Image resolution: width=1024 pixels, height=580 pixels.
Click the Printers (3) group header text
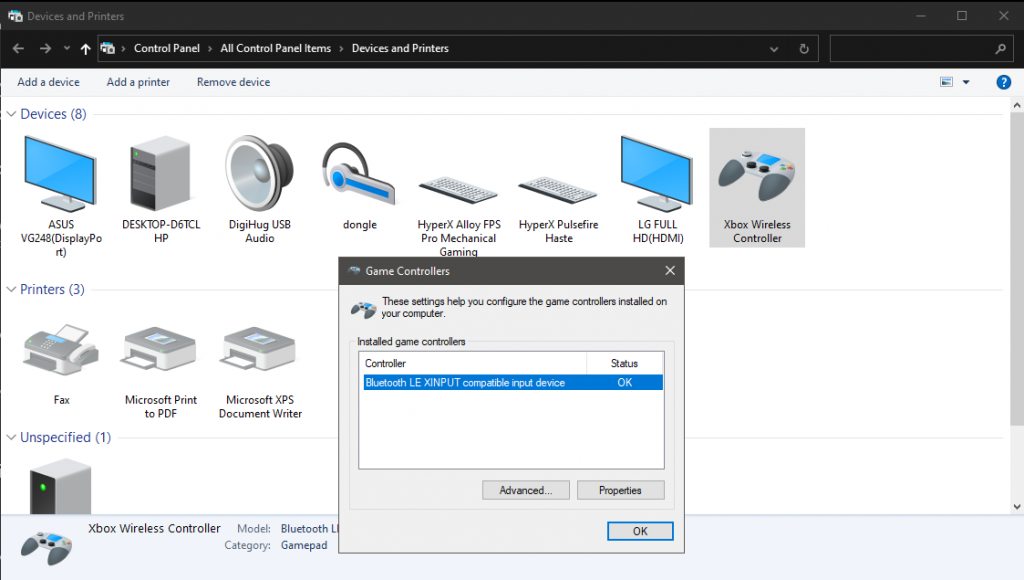[52, 289]
